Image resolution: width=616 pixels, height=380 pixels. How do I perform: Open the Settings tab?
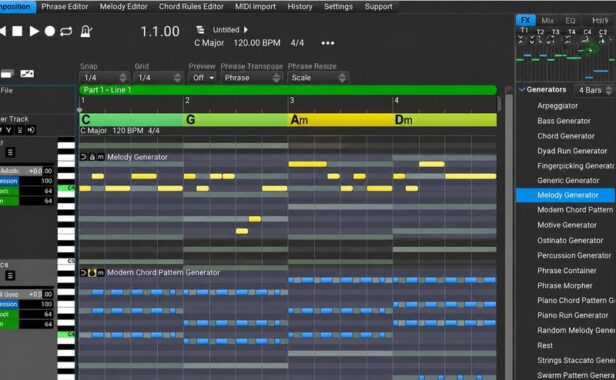[x=338, y=7]
